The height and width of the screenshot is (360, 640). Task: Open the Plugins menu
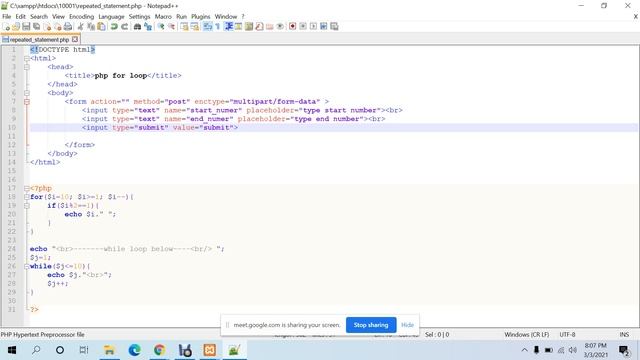200,17
